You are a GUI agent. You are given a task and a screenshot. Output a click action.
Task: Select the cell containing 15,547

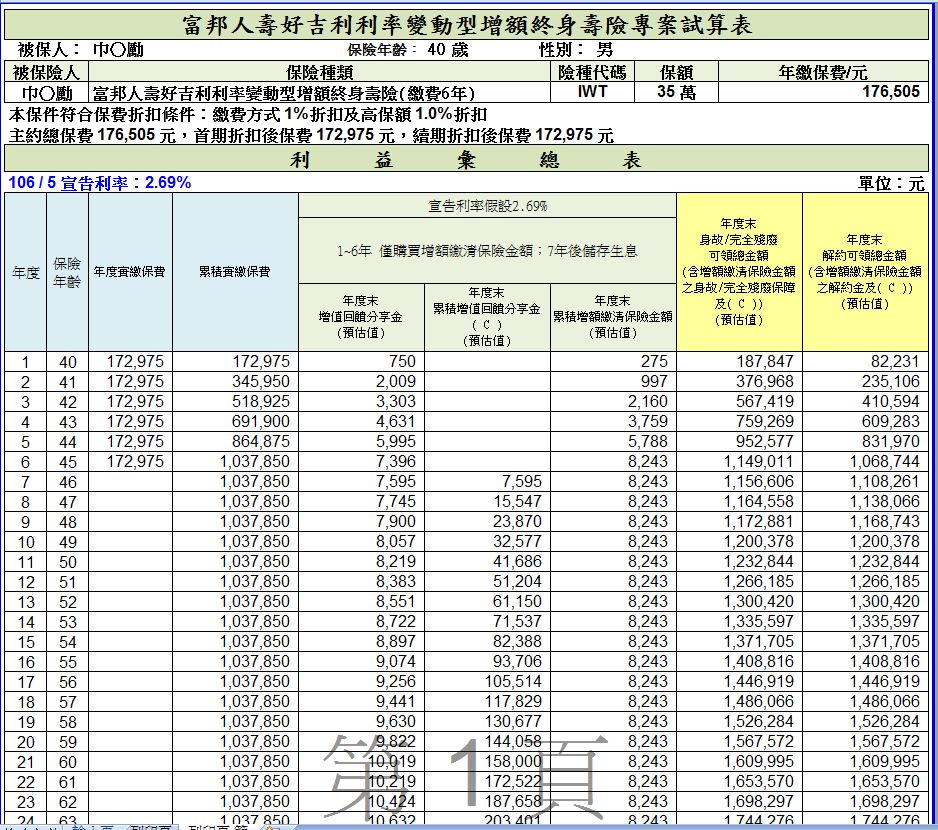(487, 501)
